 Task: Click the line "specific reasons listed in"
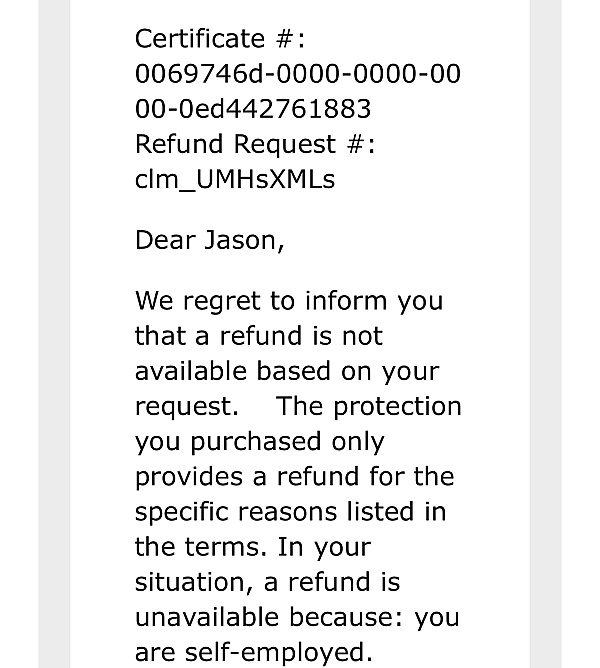tap(291, 512)
